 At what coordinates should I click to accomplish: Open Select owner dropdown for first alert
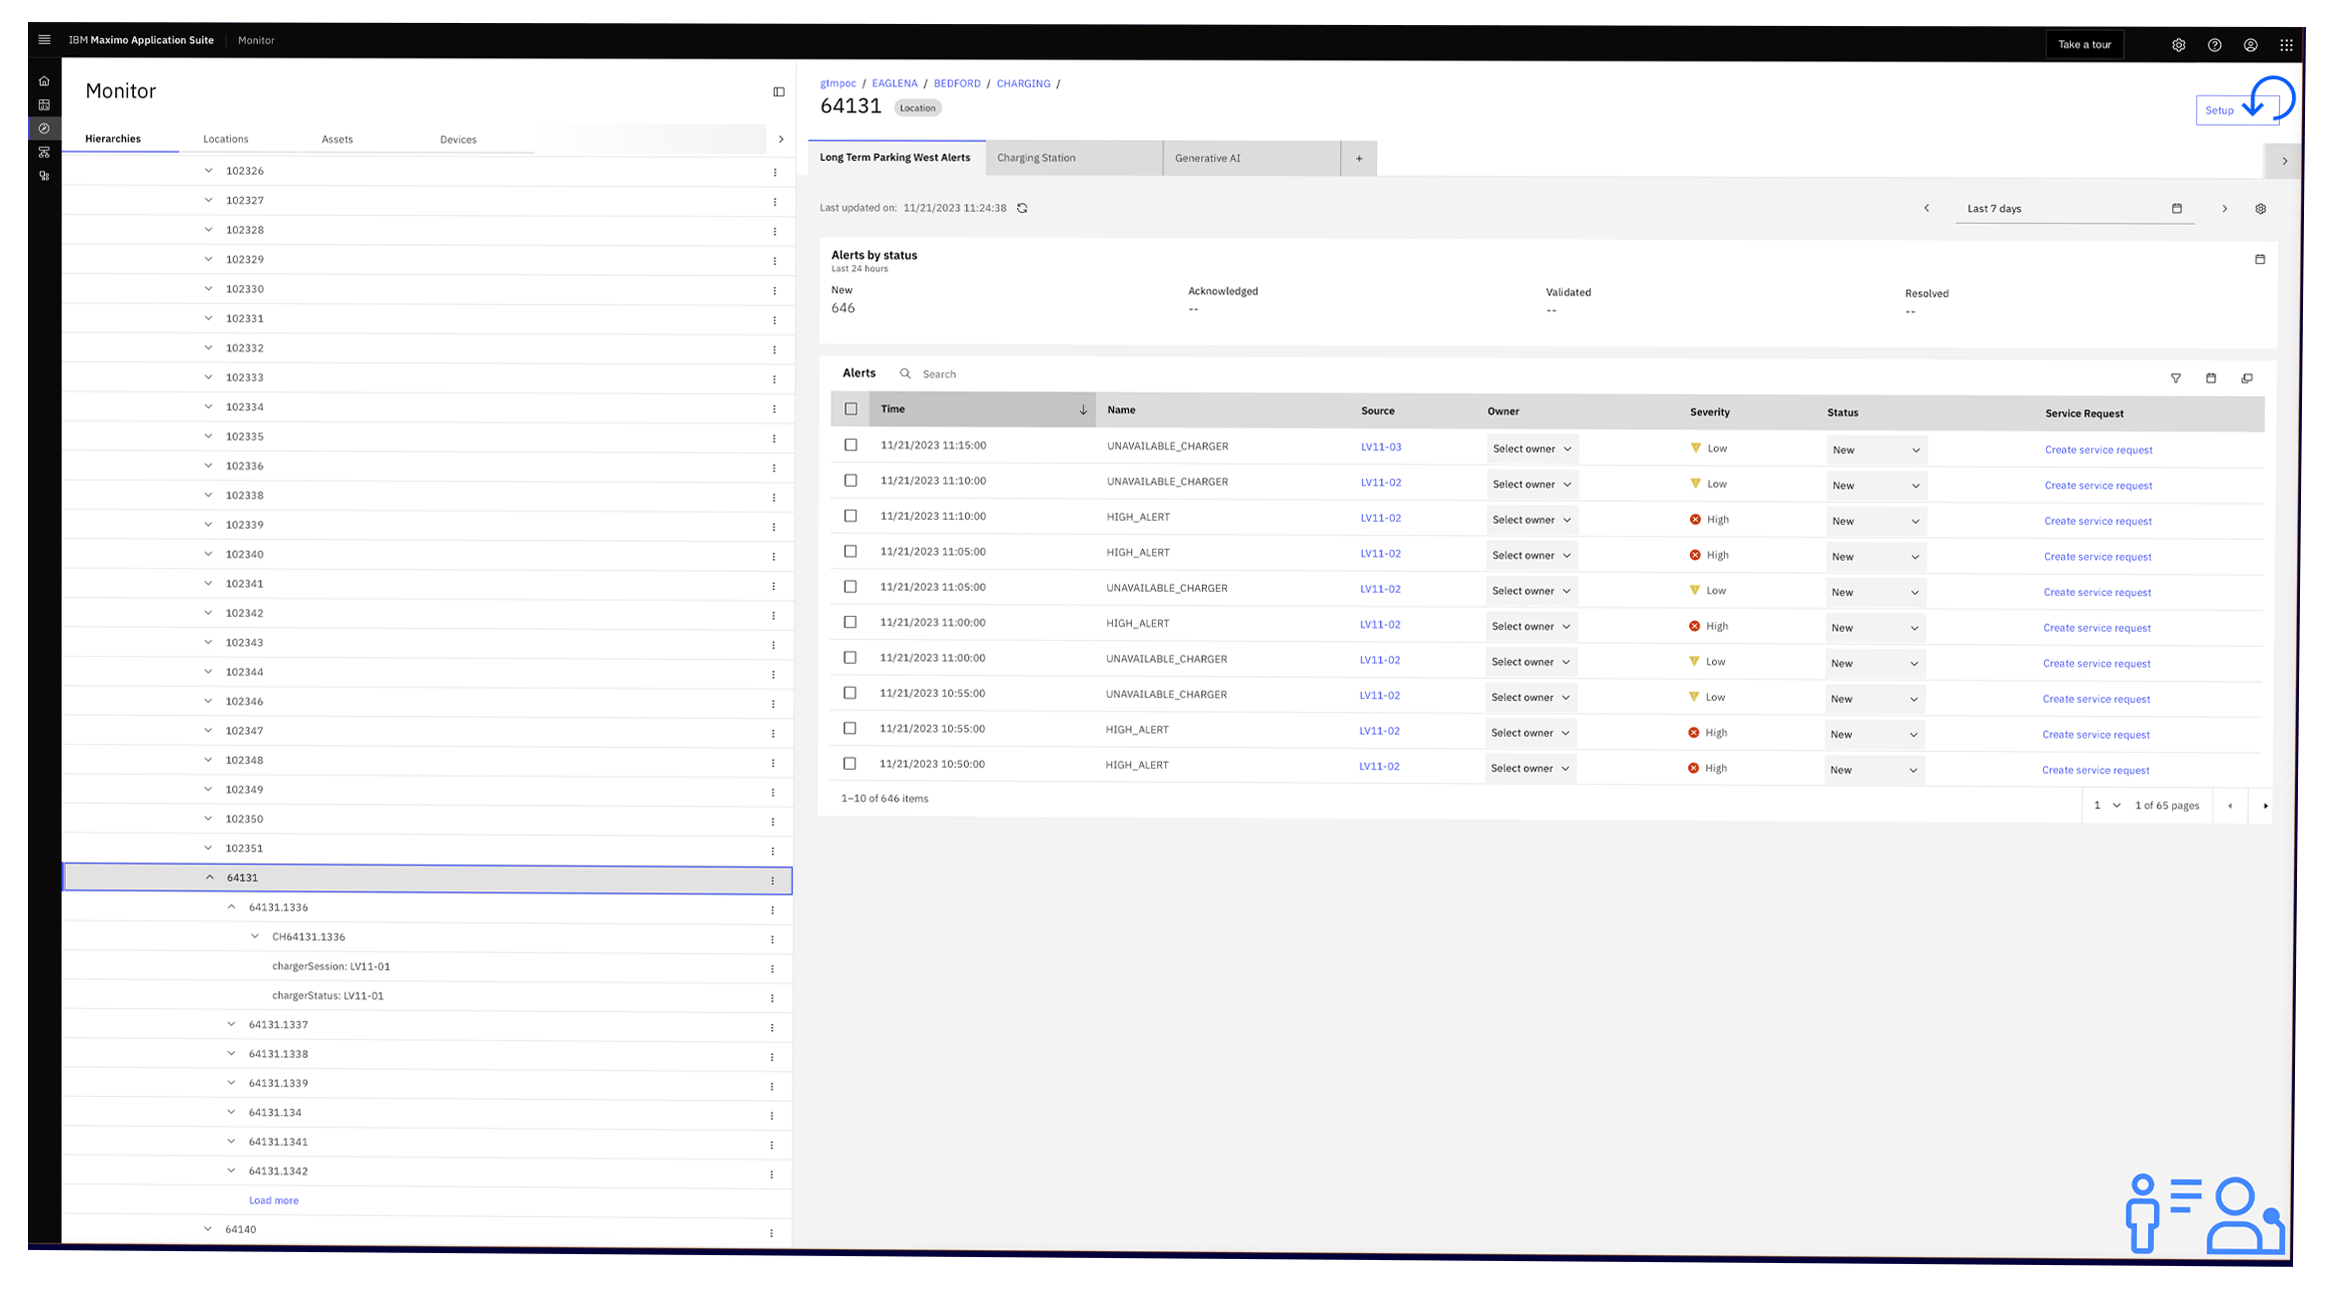coord(1531,449)
